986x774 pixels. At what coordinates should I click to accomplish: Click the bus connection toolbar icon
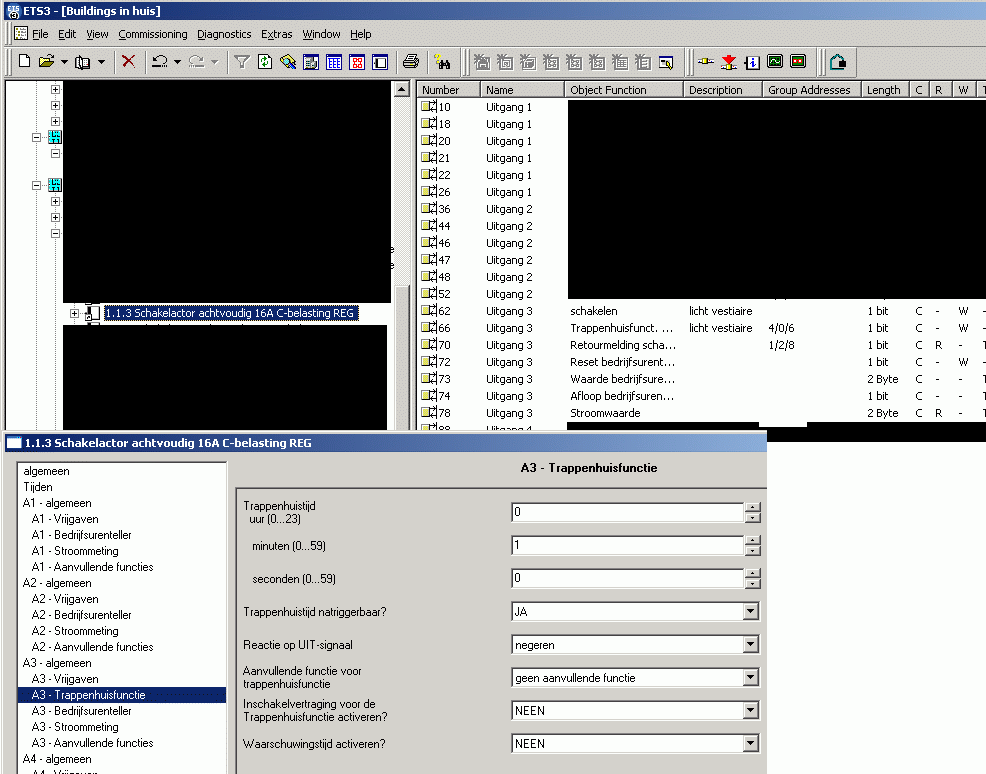[706, 62]
